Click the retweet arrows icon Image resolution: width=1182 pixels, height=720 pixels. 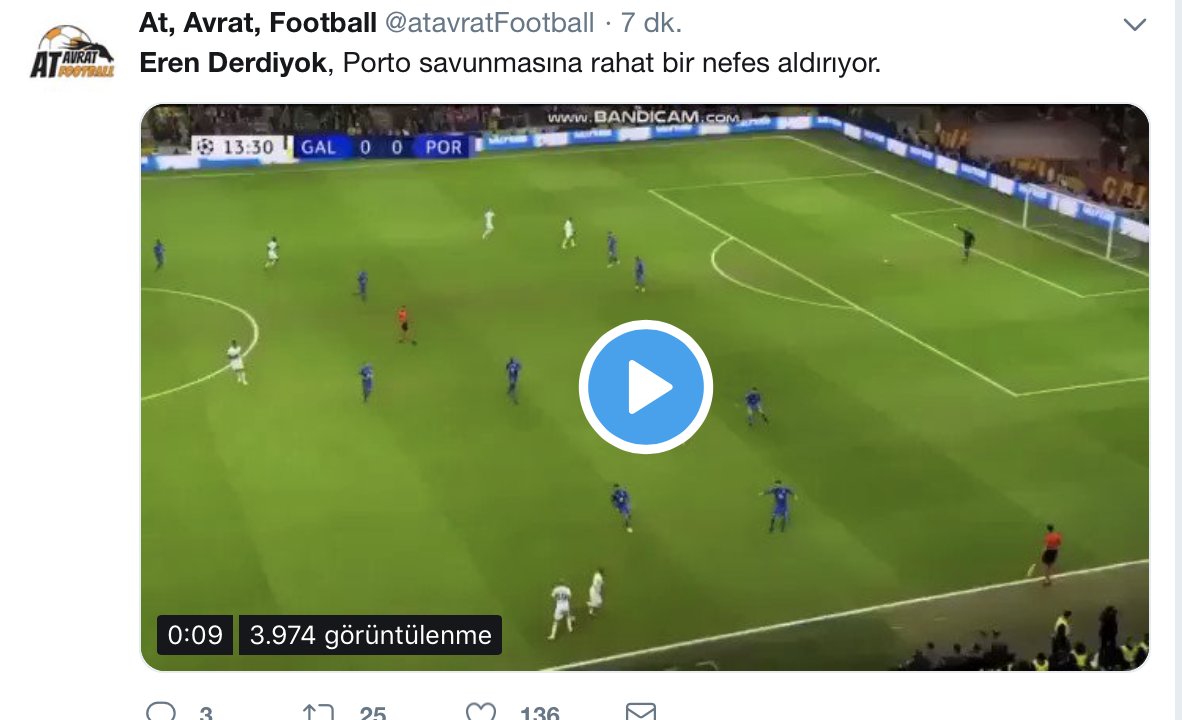coord(317,712)
